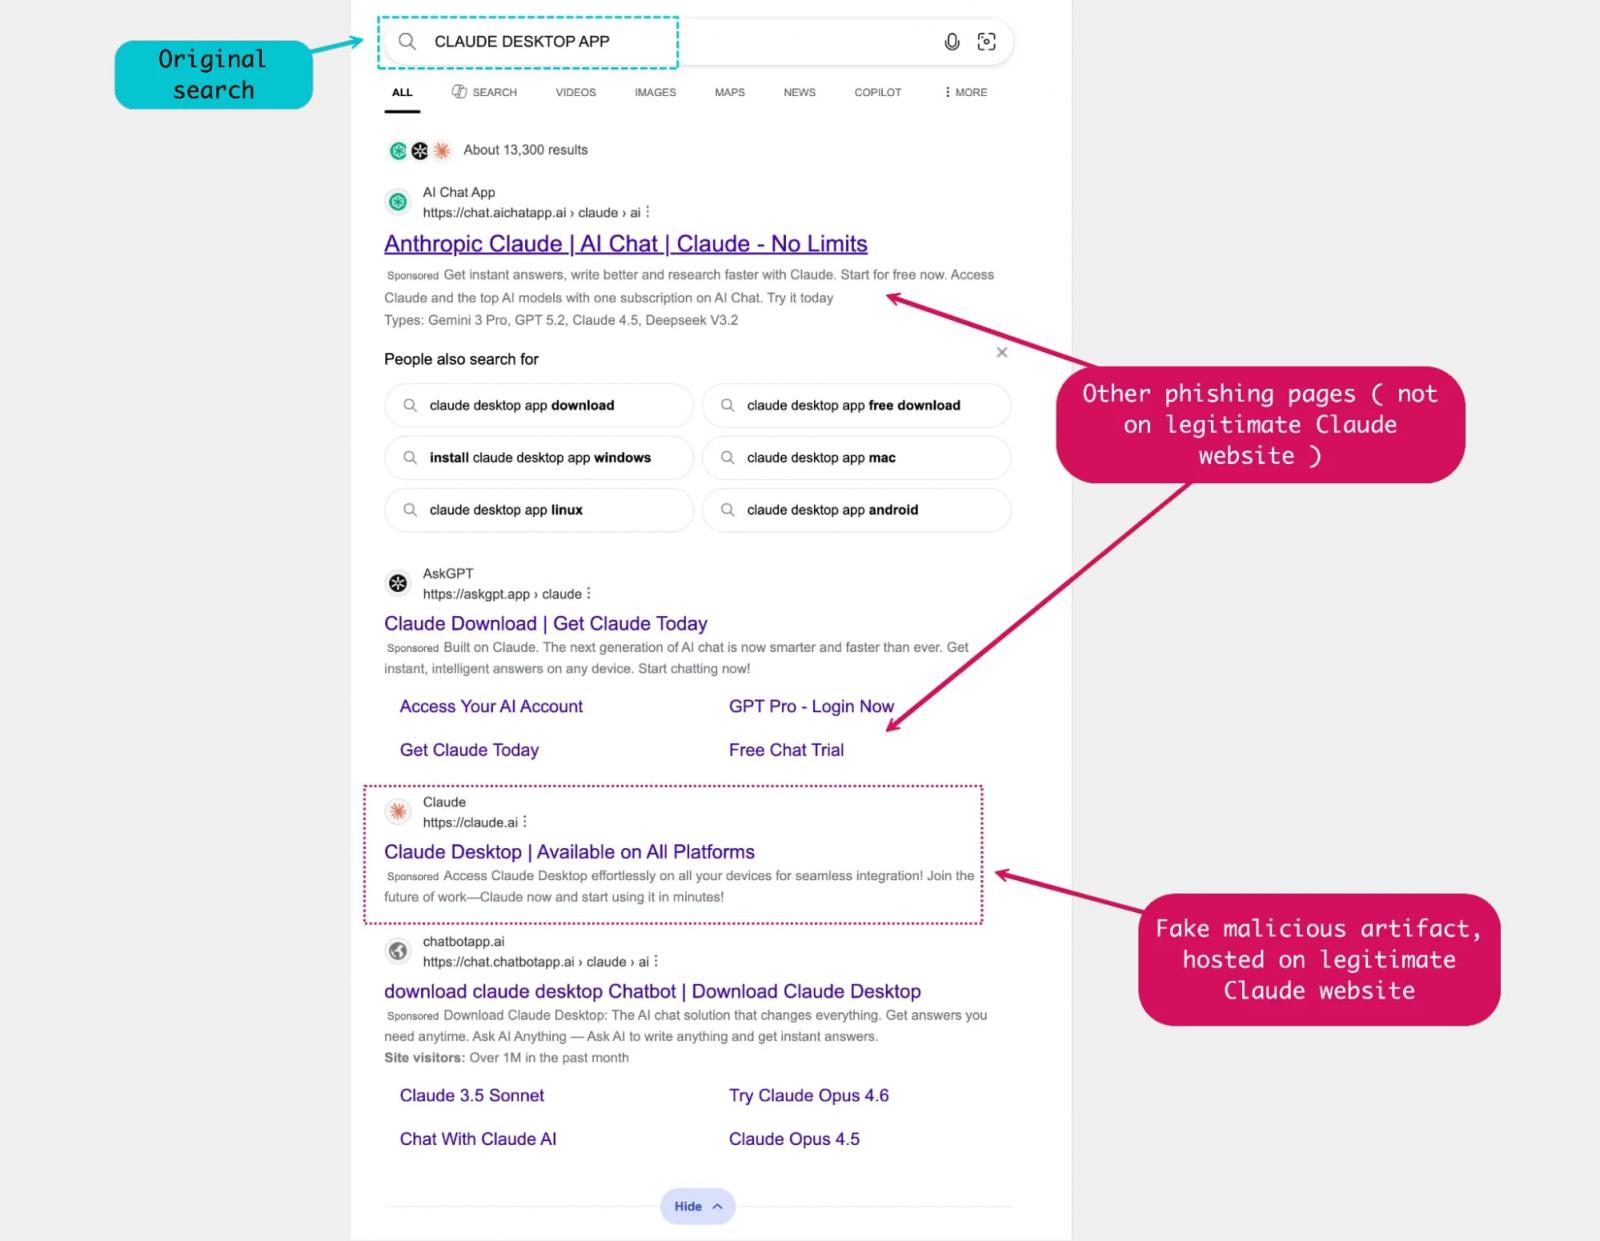Select suggestion claude desktop app free download

856,405
